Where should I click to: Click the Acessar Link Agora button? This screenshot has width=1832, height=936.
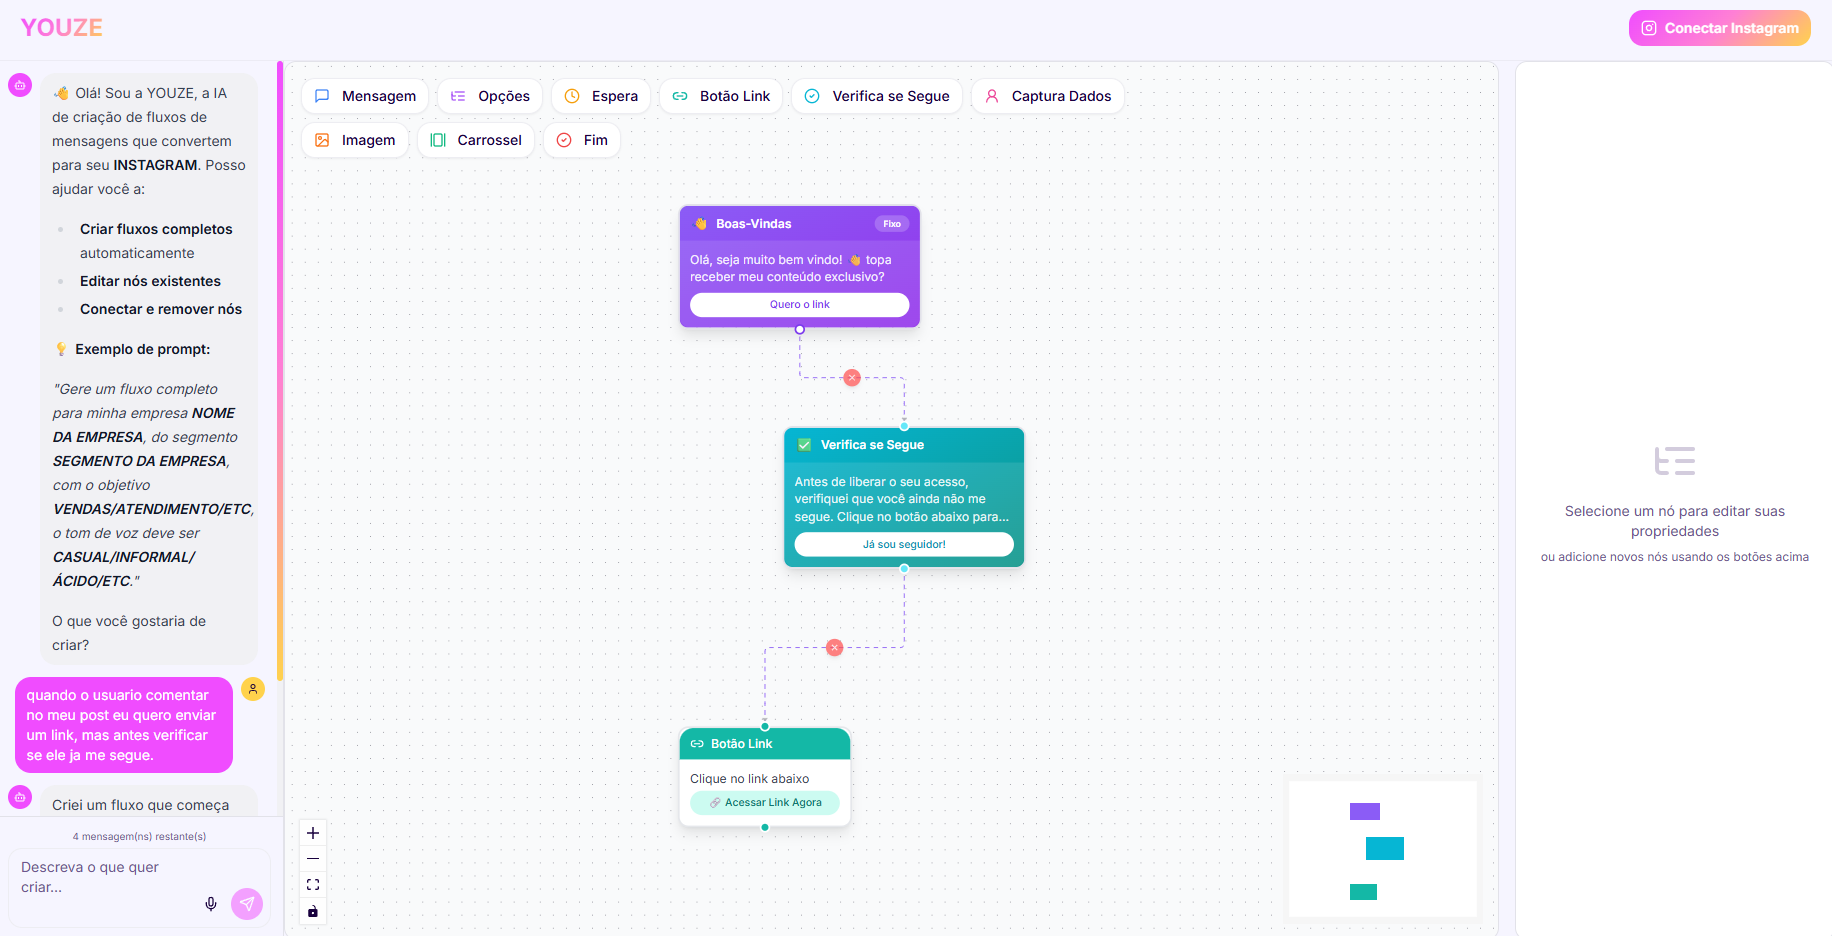pyautogui.click(x=765, y=803)
